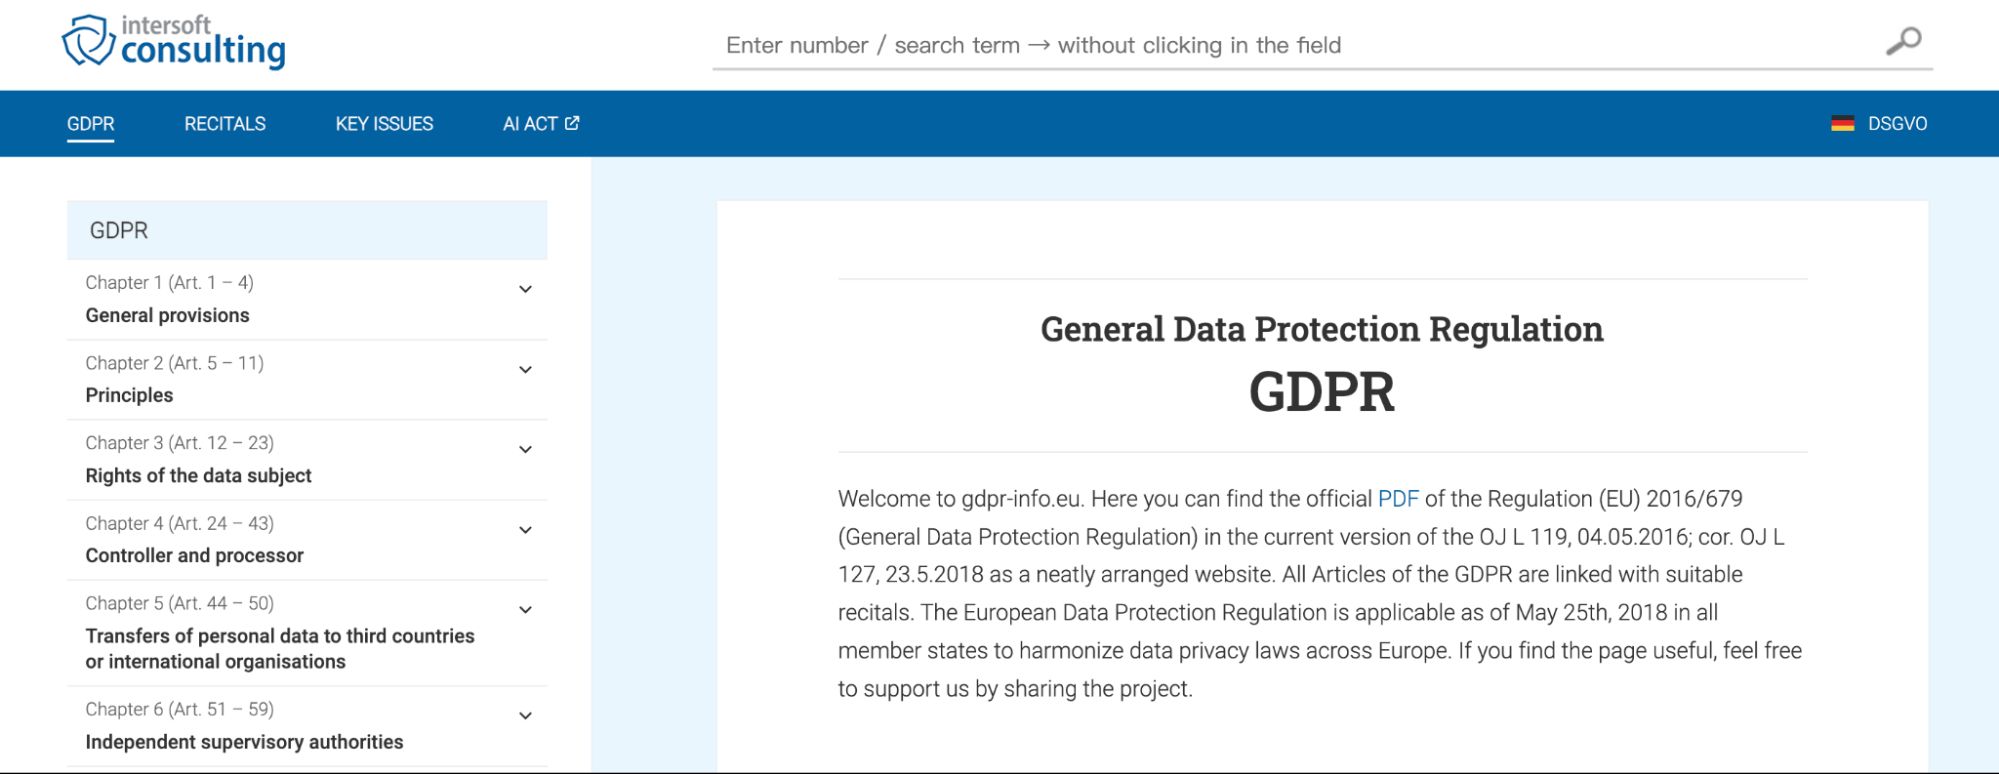
Task: Open Rights of the data subject chapter
Action: 198,476
